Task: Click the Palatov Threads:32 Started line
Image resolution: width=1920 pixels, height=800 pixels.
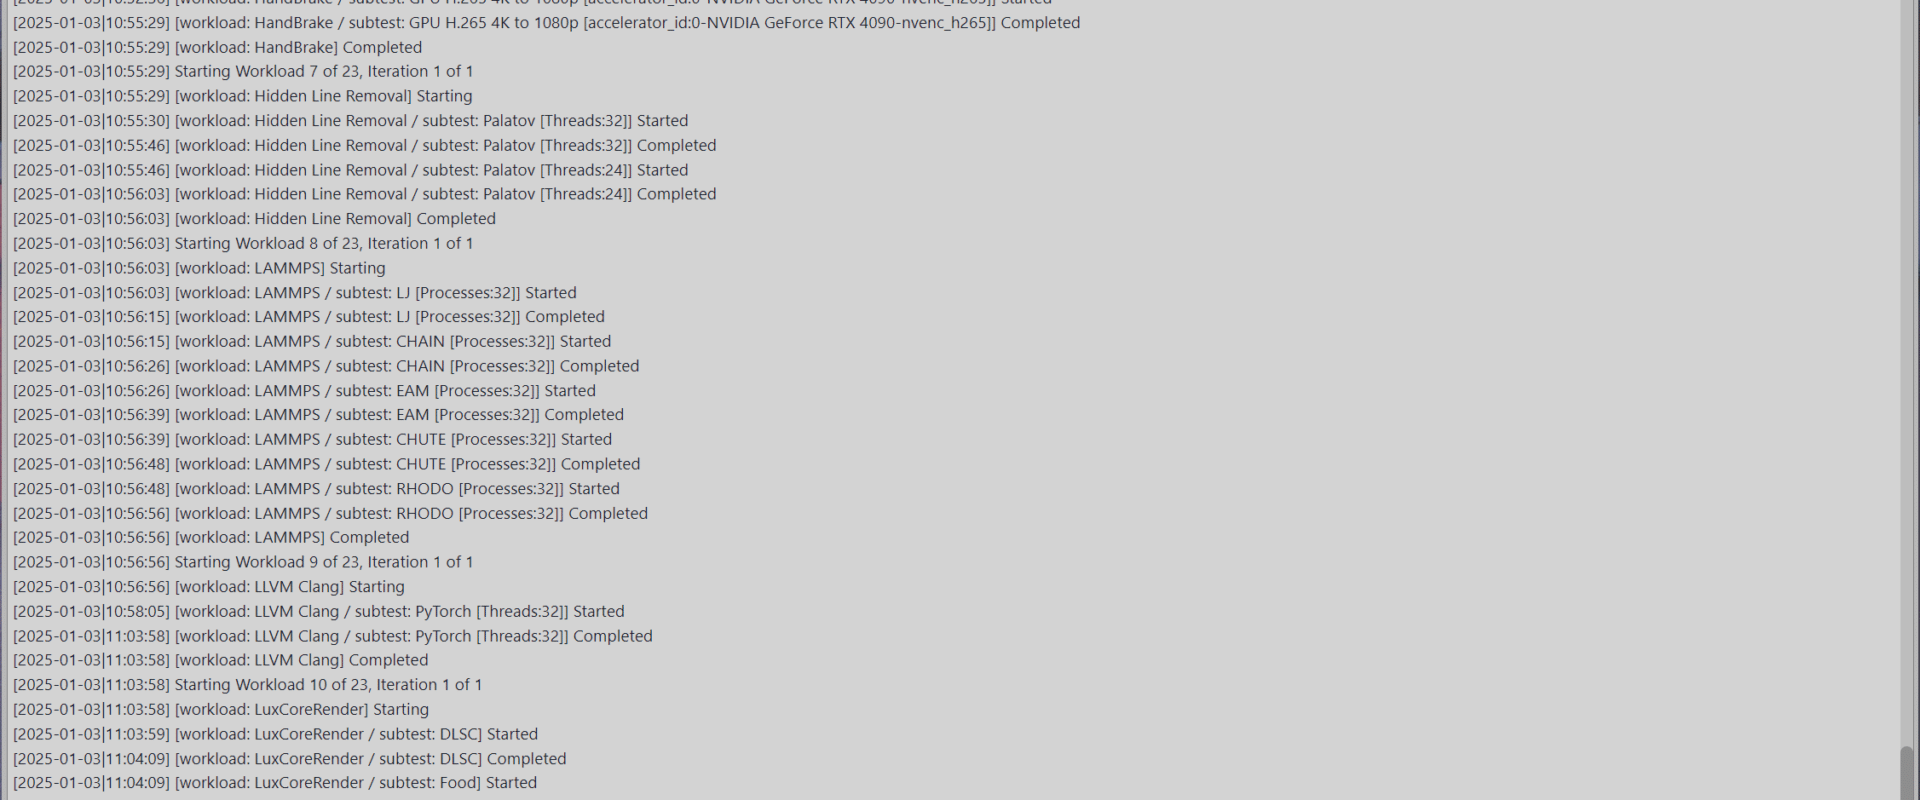Action: (x=350, y=121)
